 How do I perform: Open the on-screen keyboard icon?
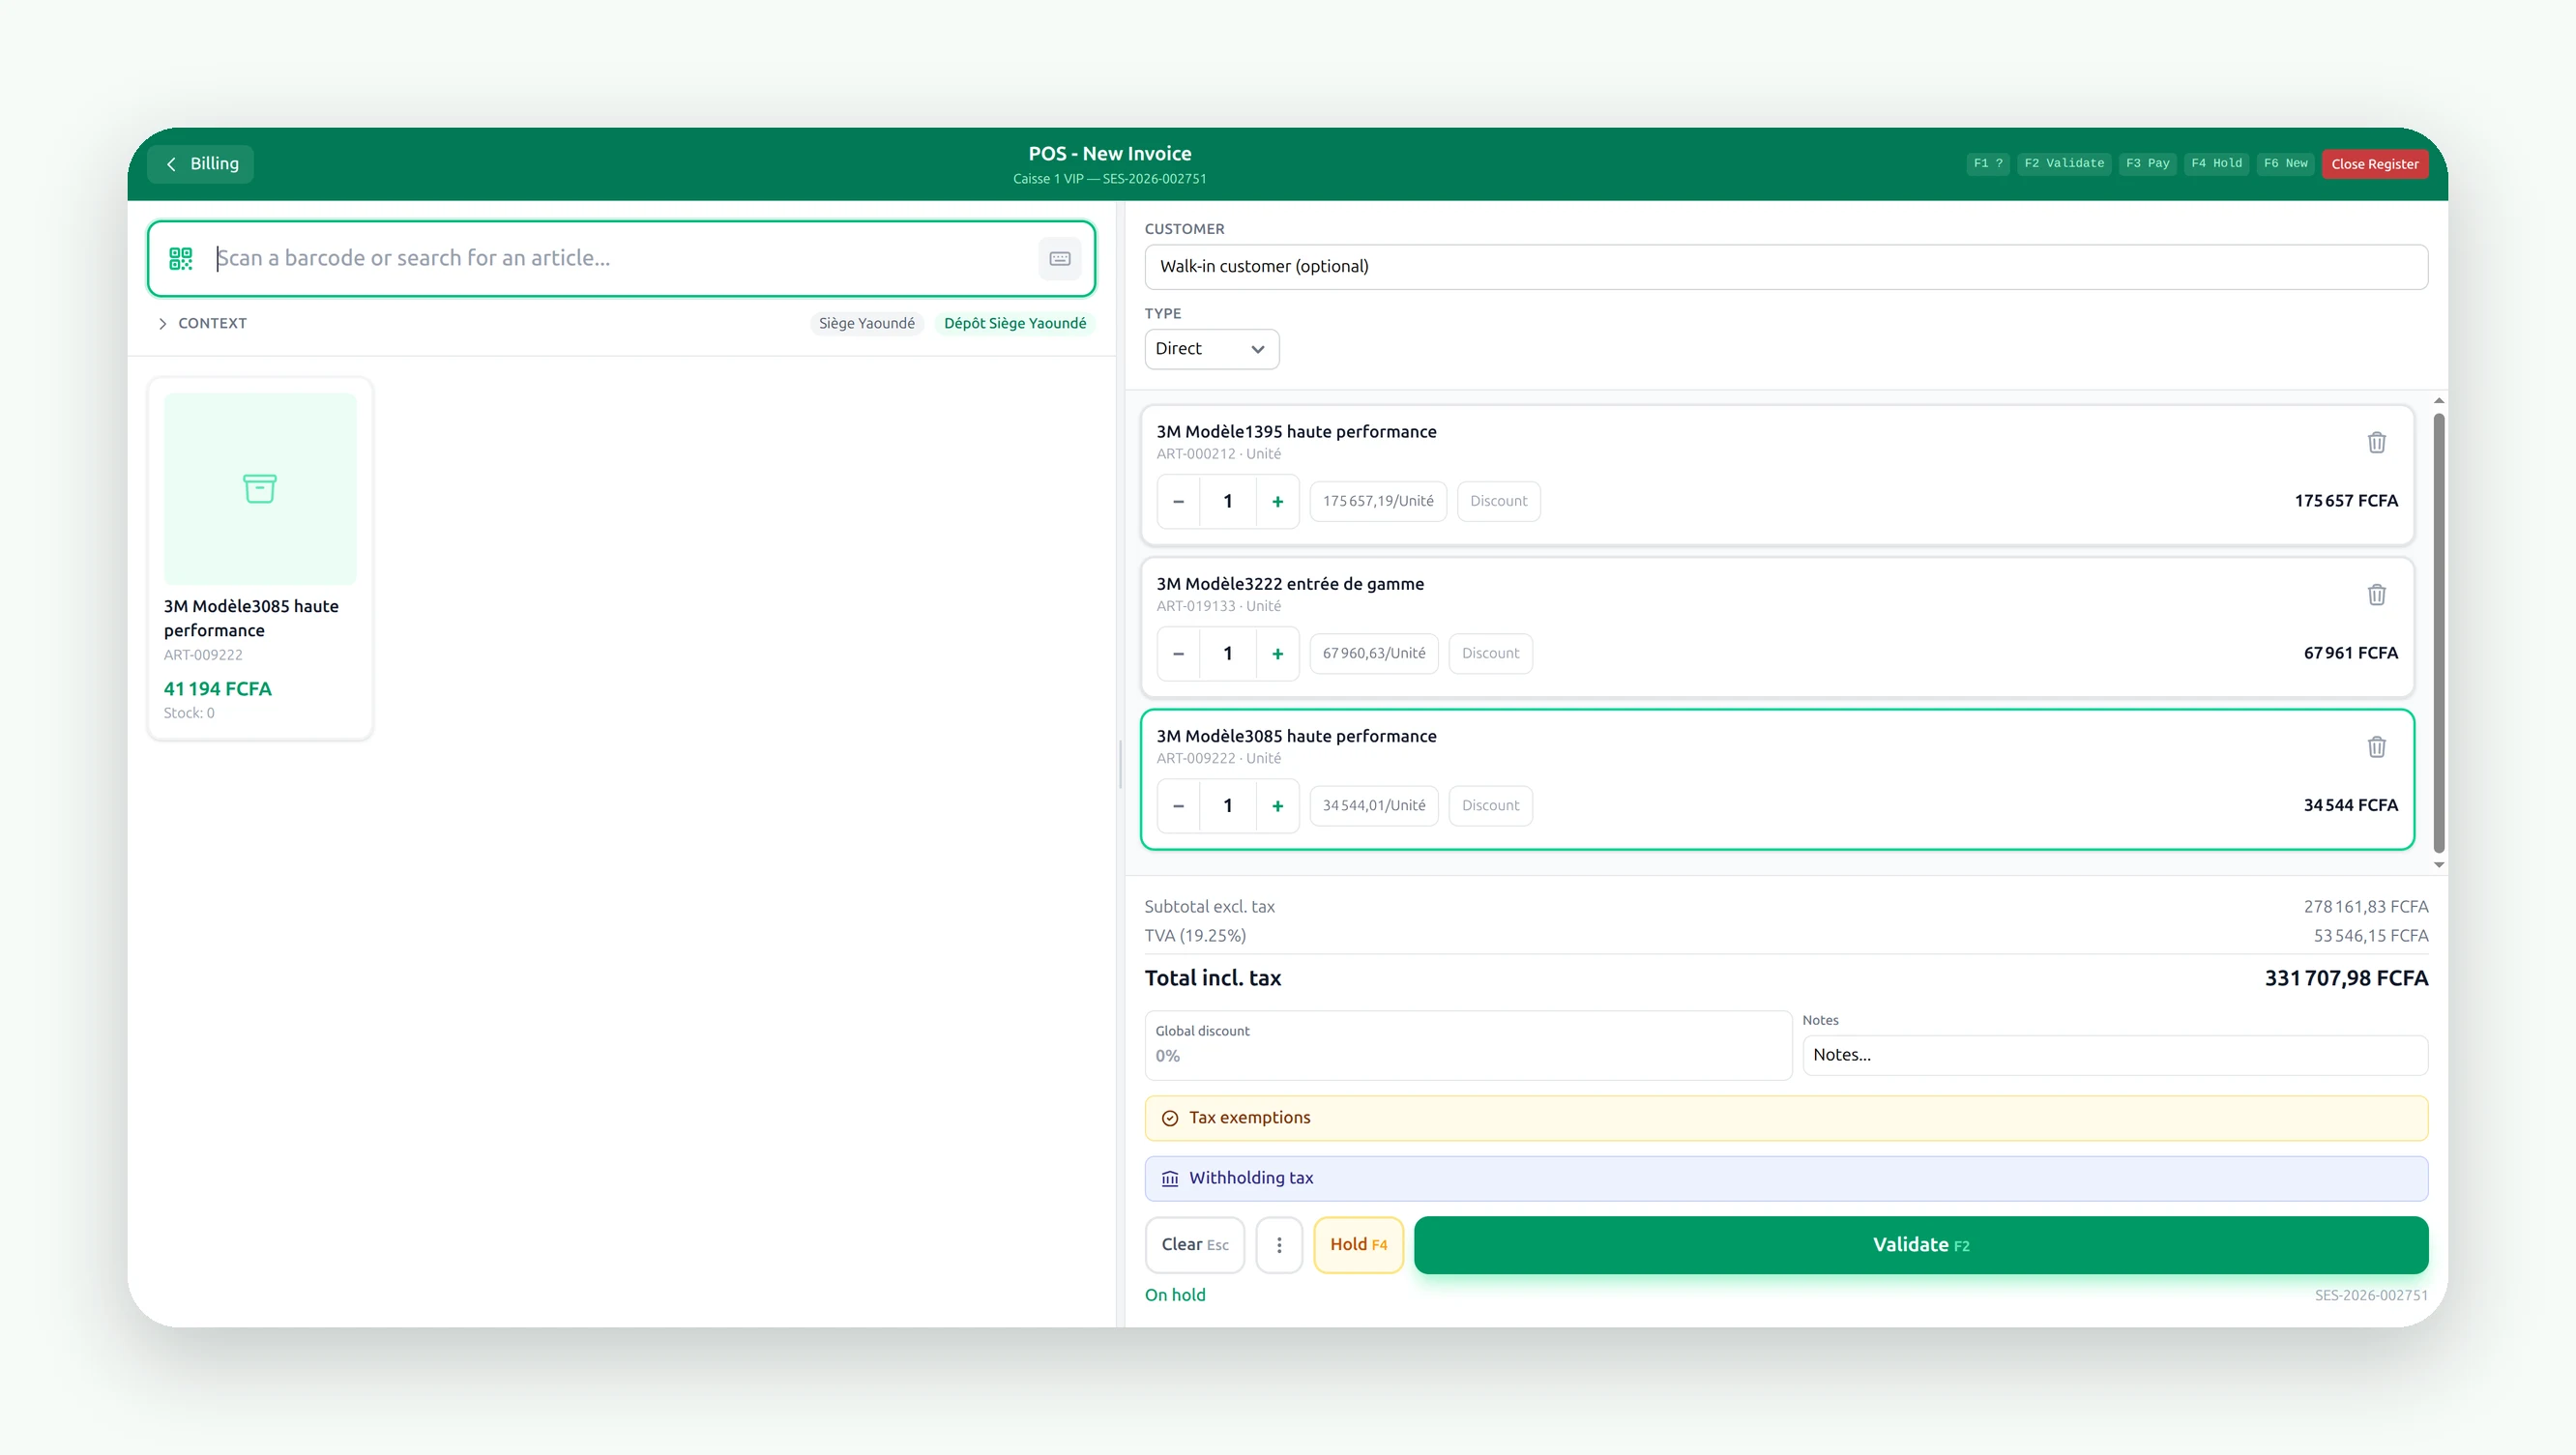coord(1060,259)
